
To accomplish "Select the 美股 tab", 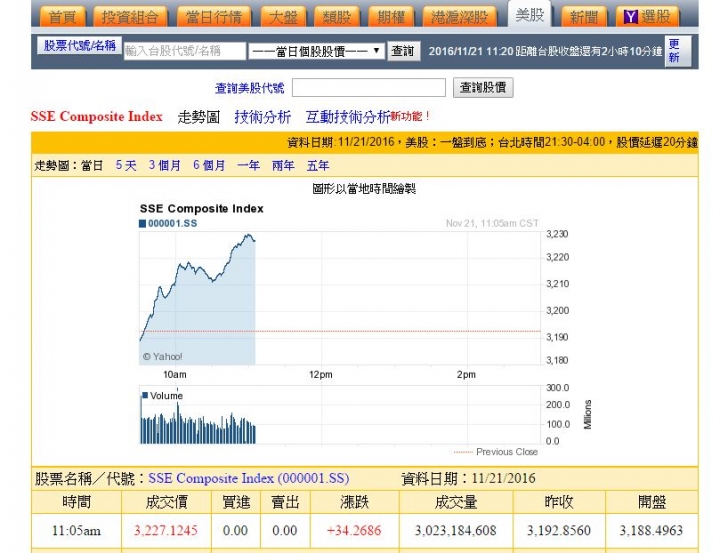I will point(529,15).
